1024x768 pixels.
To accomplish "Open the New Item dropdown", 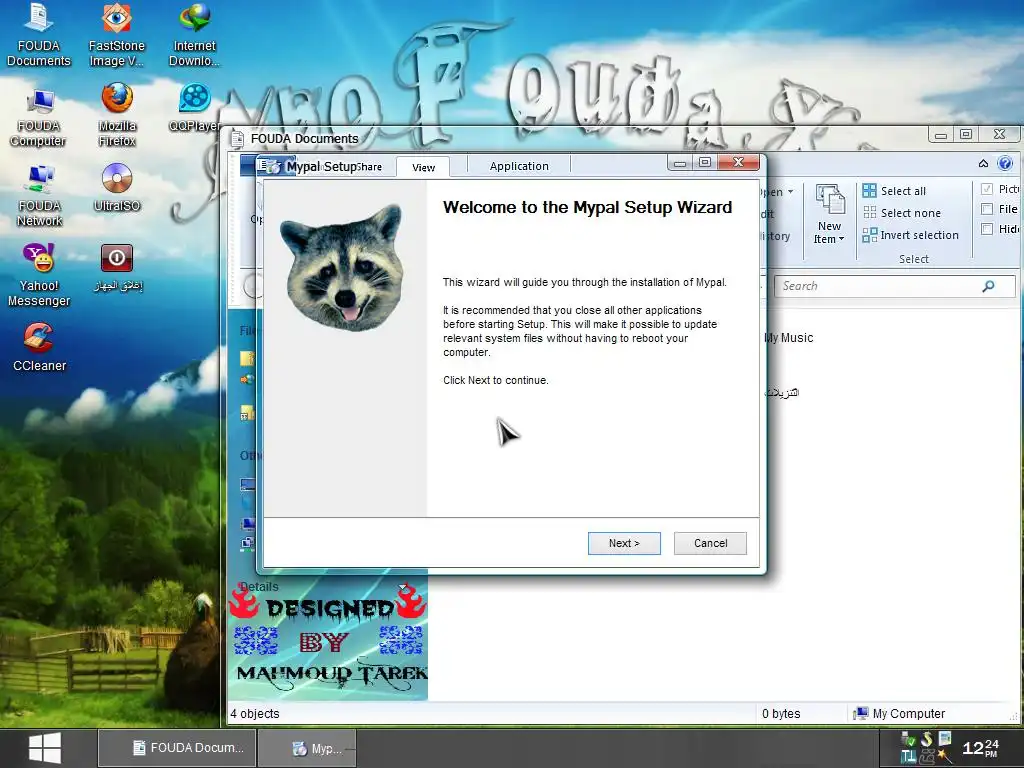I will 829,214.
